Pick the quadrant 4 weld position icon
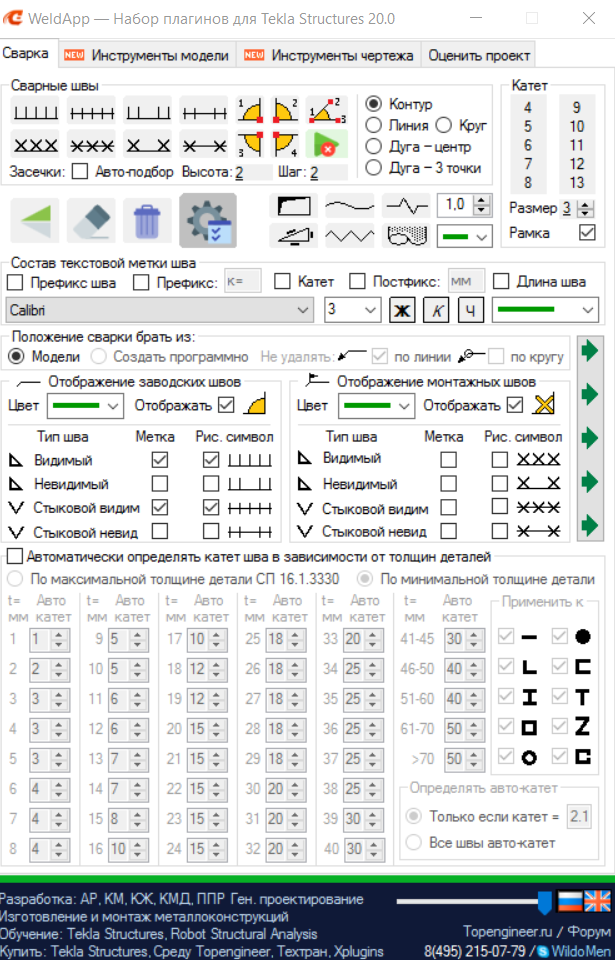Viewport: 615px width, 960px height. (x=285, y=144)
